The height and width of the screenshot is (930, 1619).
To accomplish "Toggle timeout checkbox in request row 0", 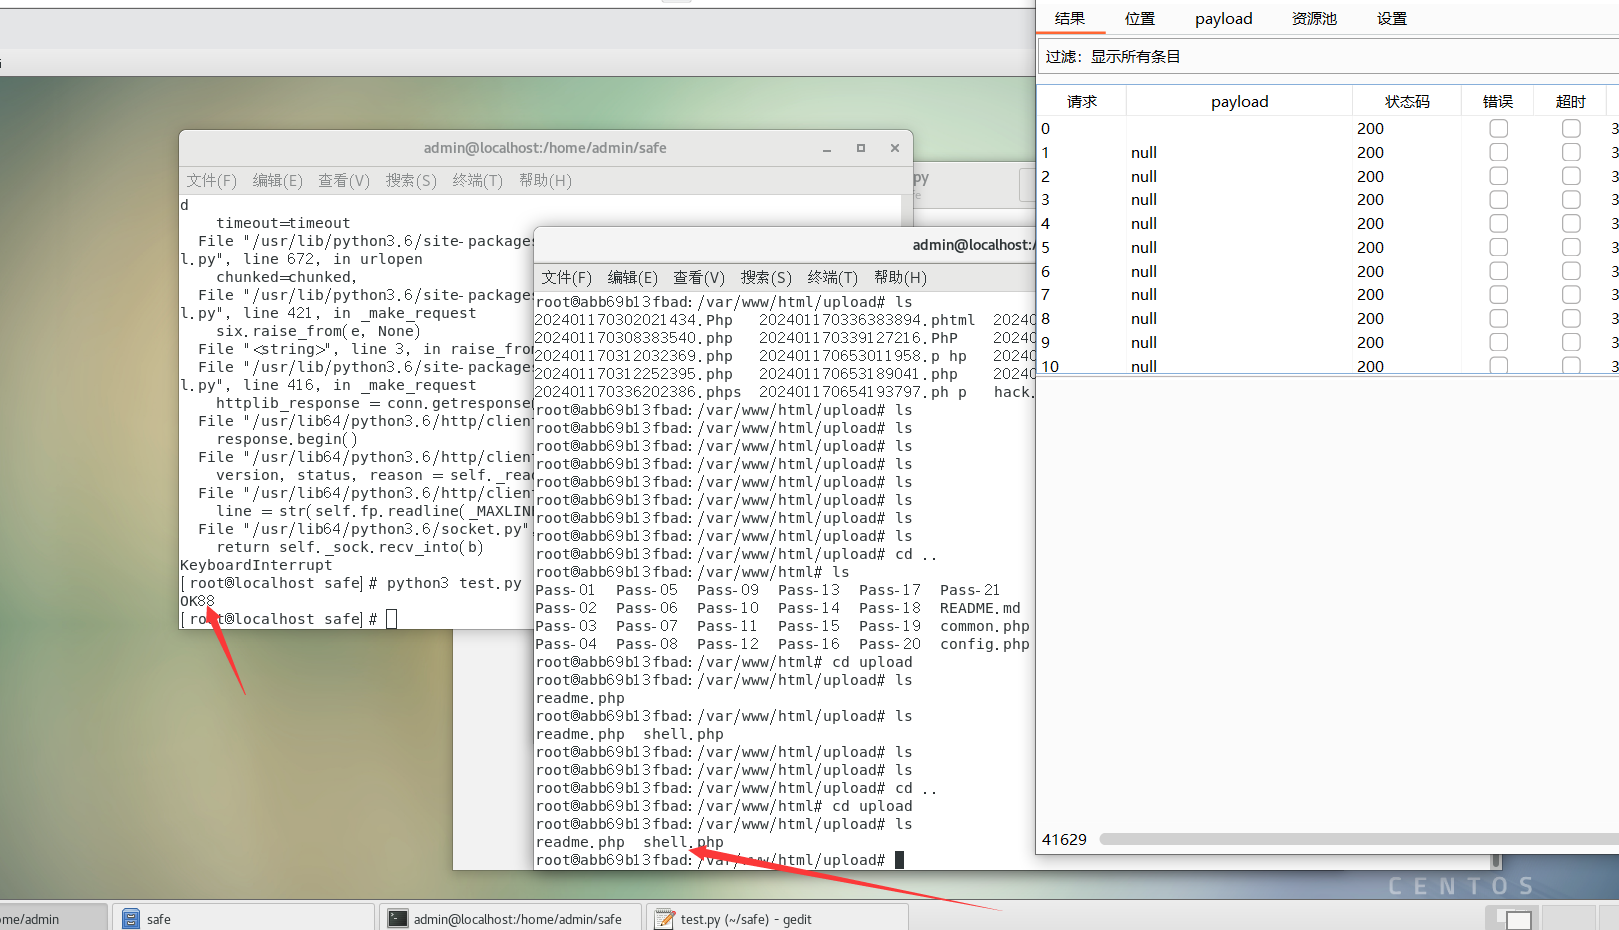I will tap(1571, 128).
